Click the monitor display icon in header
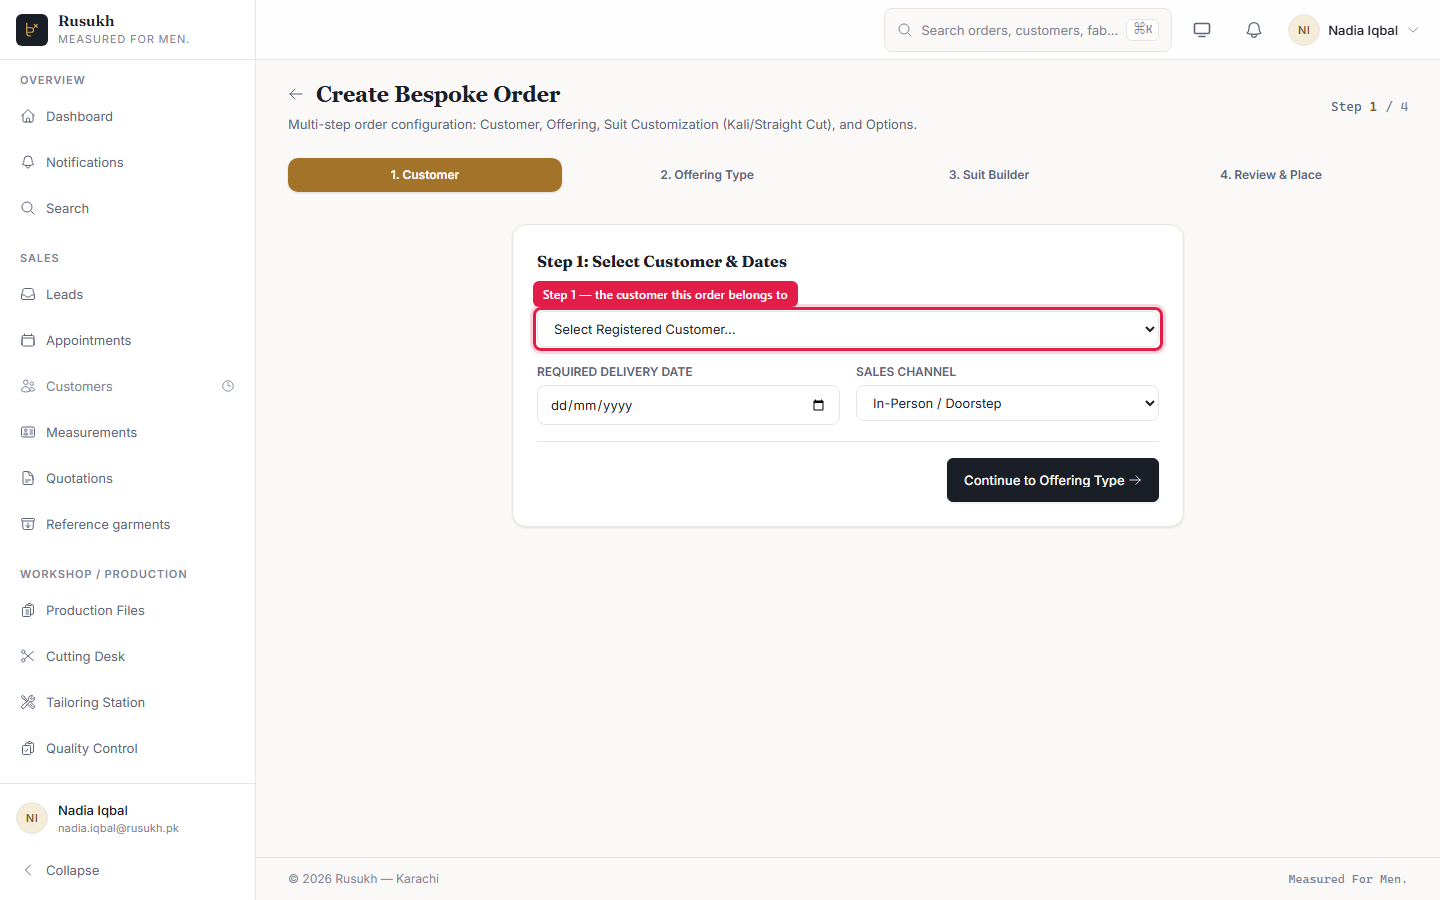The width and height of the screenshot is (1440, 900). [x=1202, y=30]
